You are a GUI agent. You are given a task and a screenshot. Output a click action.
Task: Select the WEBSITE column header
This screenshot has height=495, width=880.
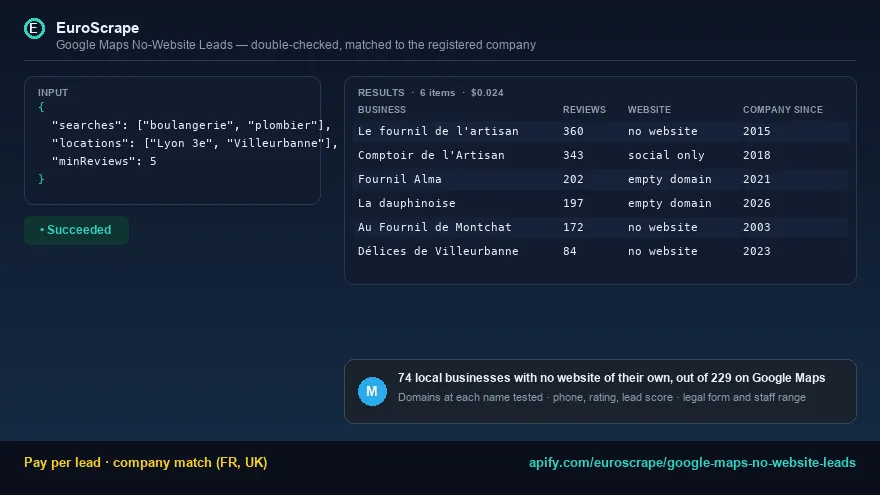coord(649,109)
